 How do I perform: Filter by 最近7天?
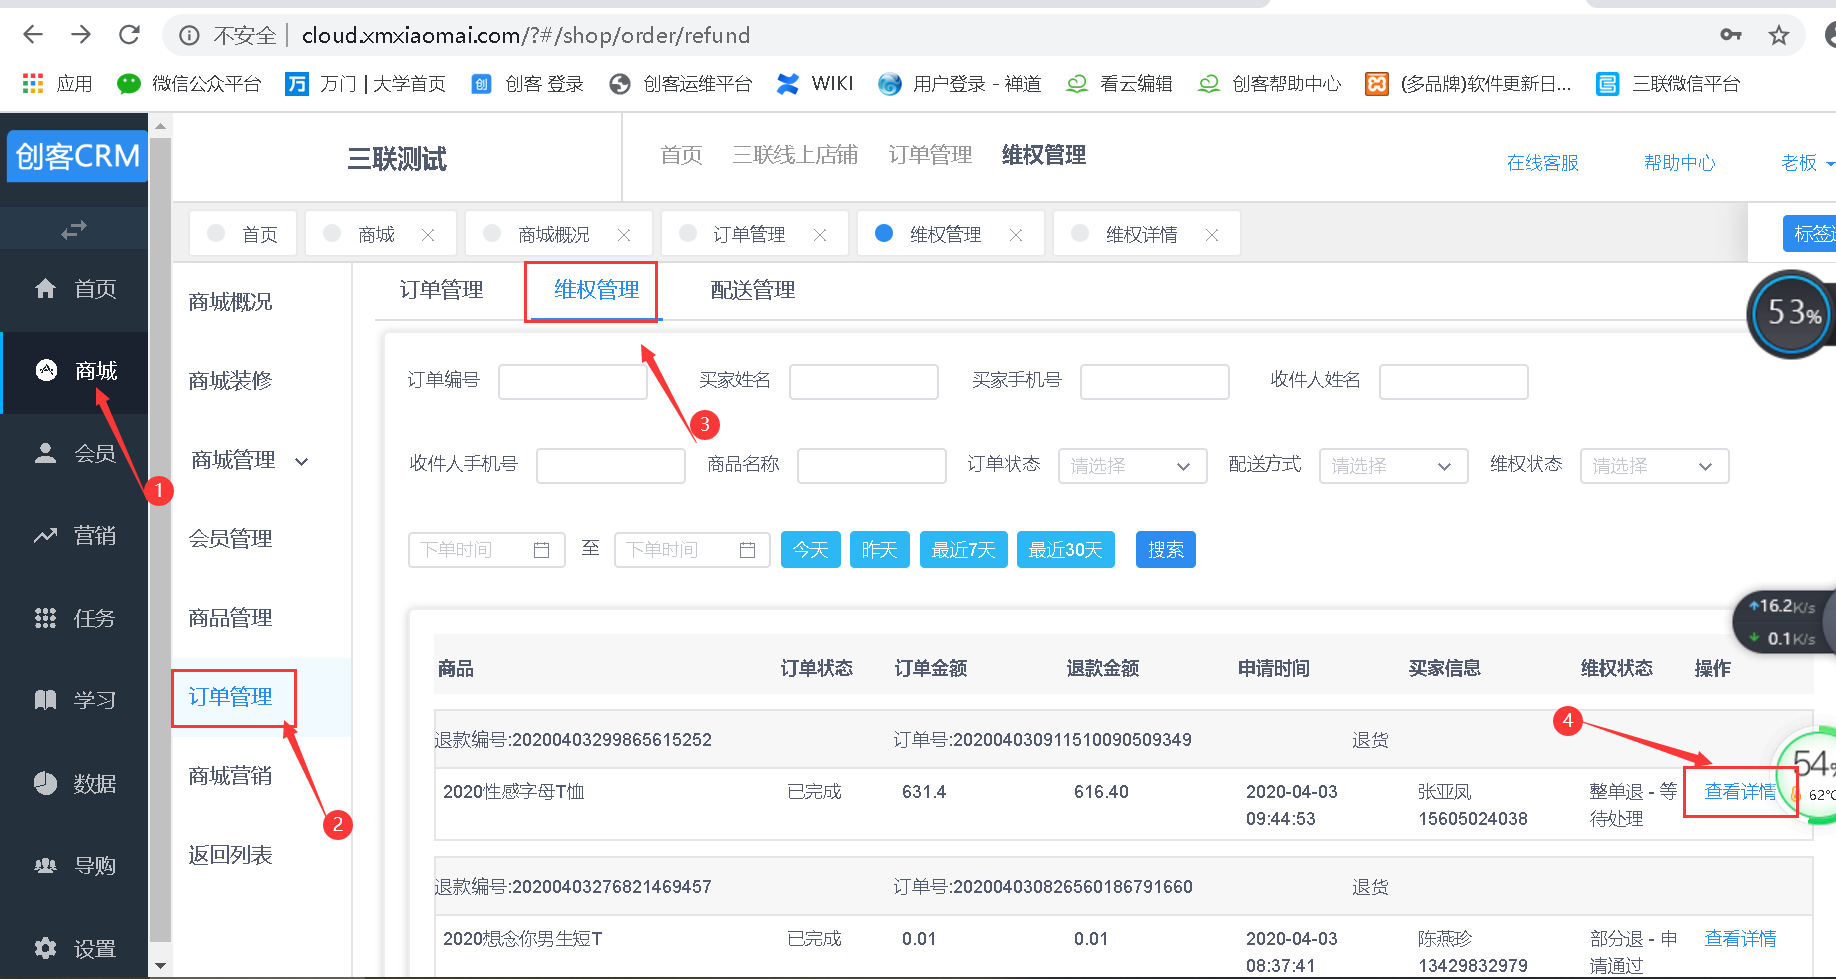(963, 550)
